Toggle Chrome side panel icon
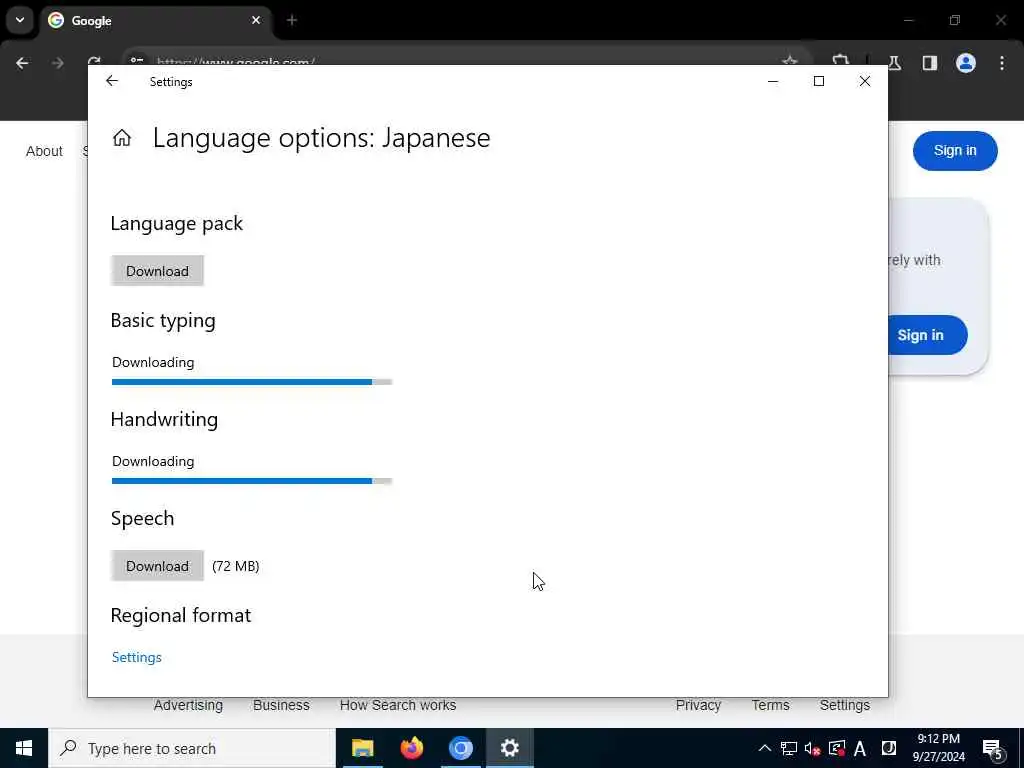 tap(930, 63)
